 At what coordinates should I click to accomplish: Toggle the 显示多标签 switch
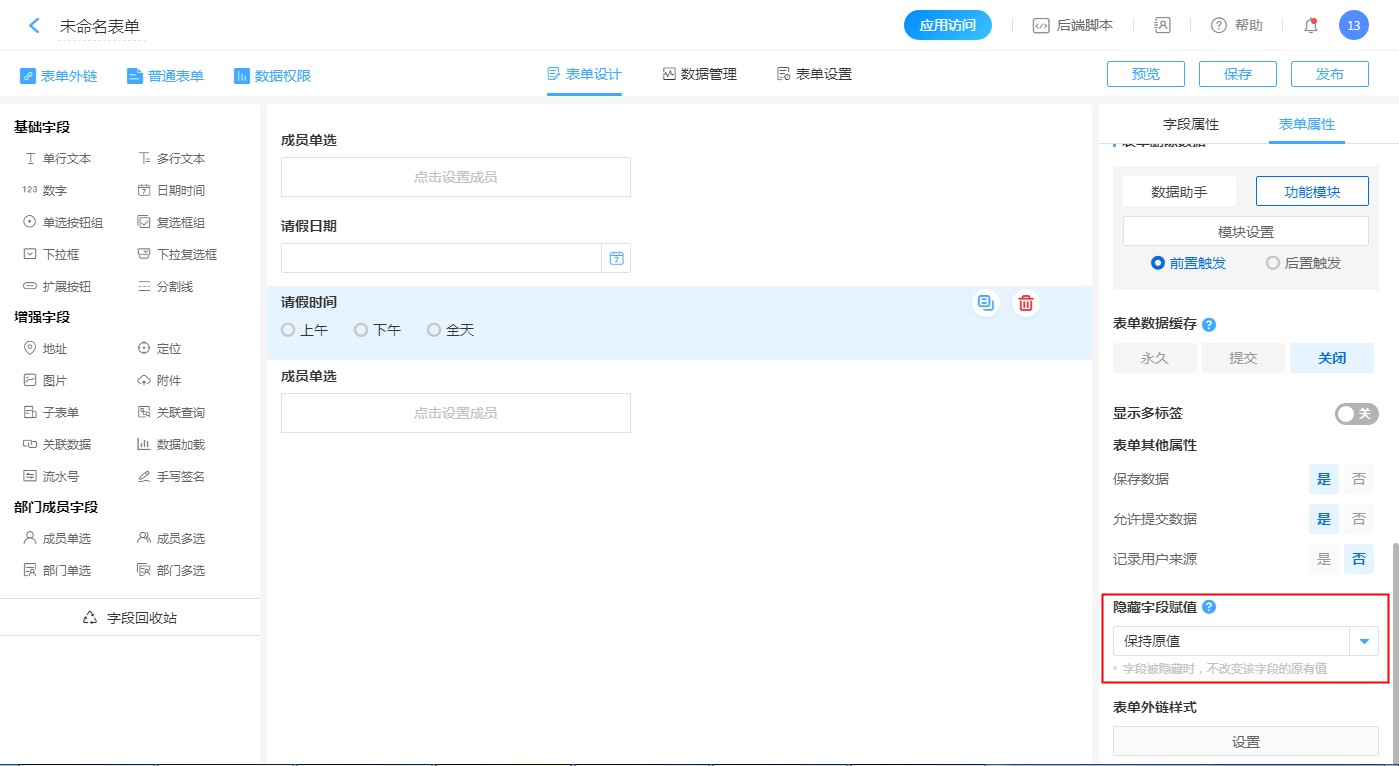click(1356, 414)
